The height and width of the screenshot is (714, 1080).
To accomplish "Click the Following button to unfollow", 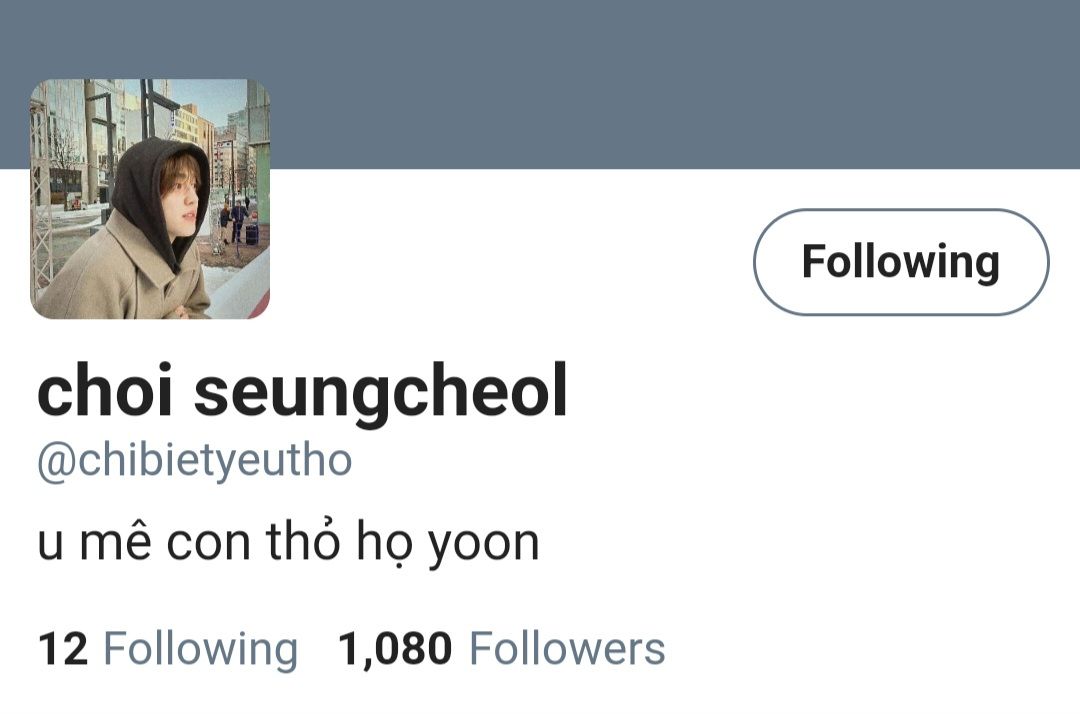I will (901, 262).
